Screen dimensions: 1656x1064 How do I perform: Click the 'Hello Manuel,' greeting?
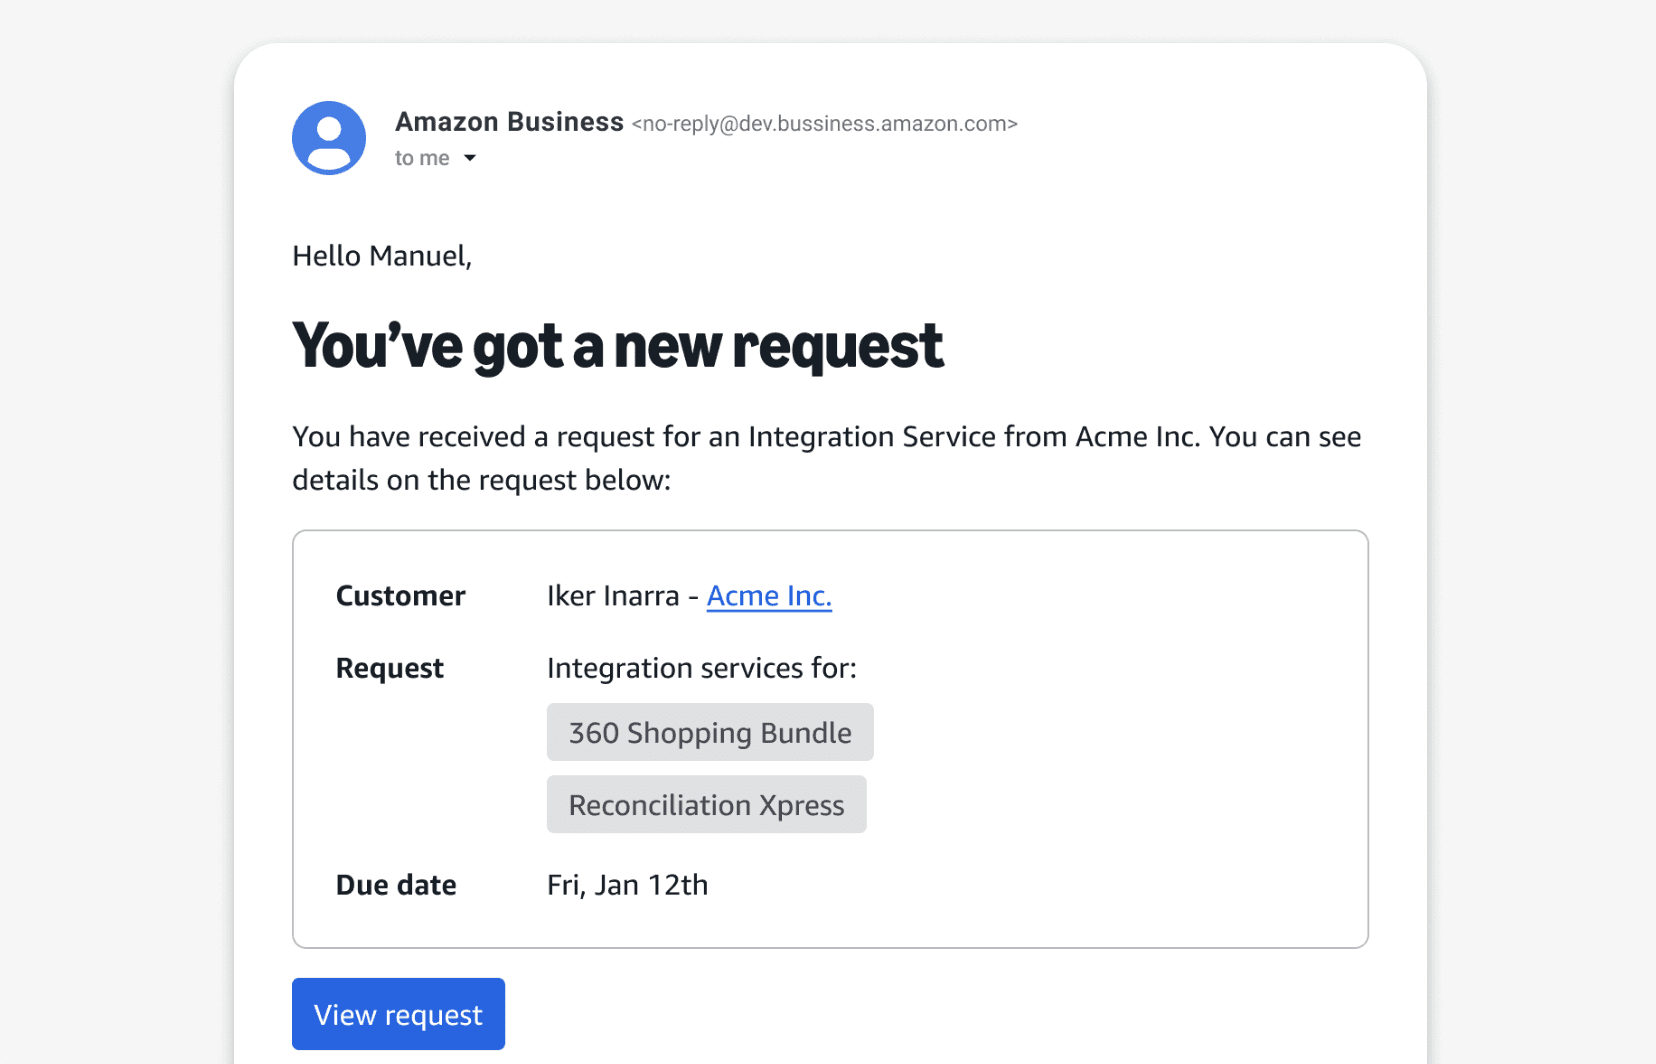382,256
